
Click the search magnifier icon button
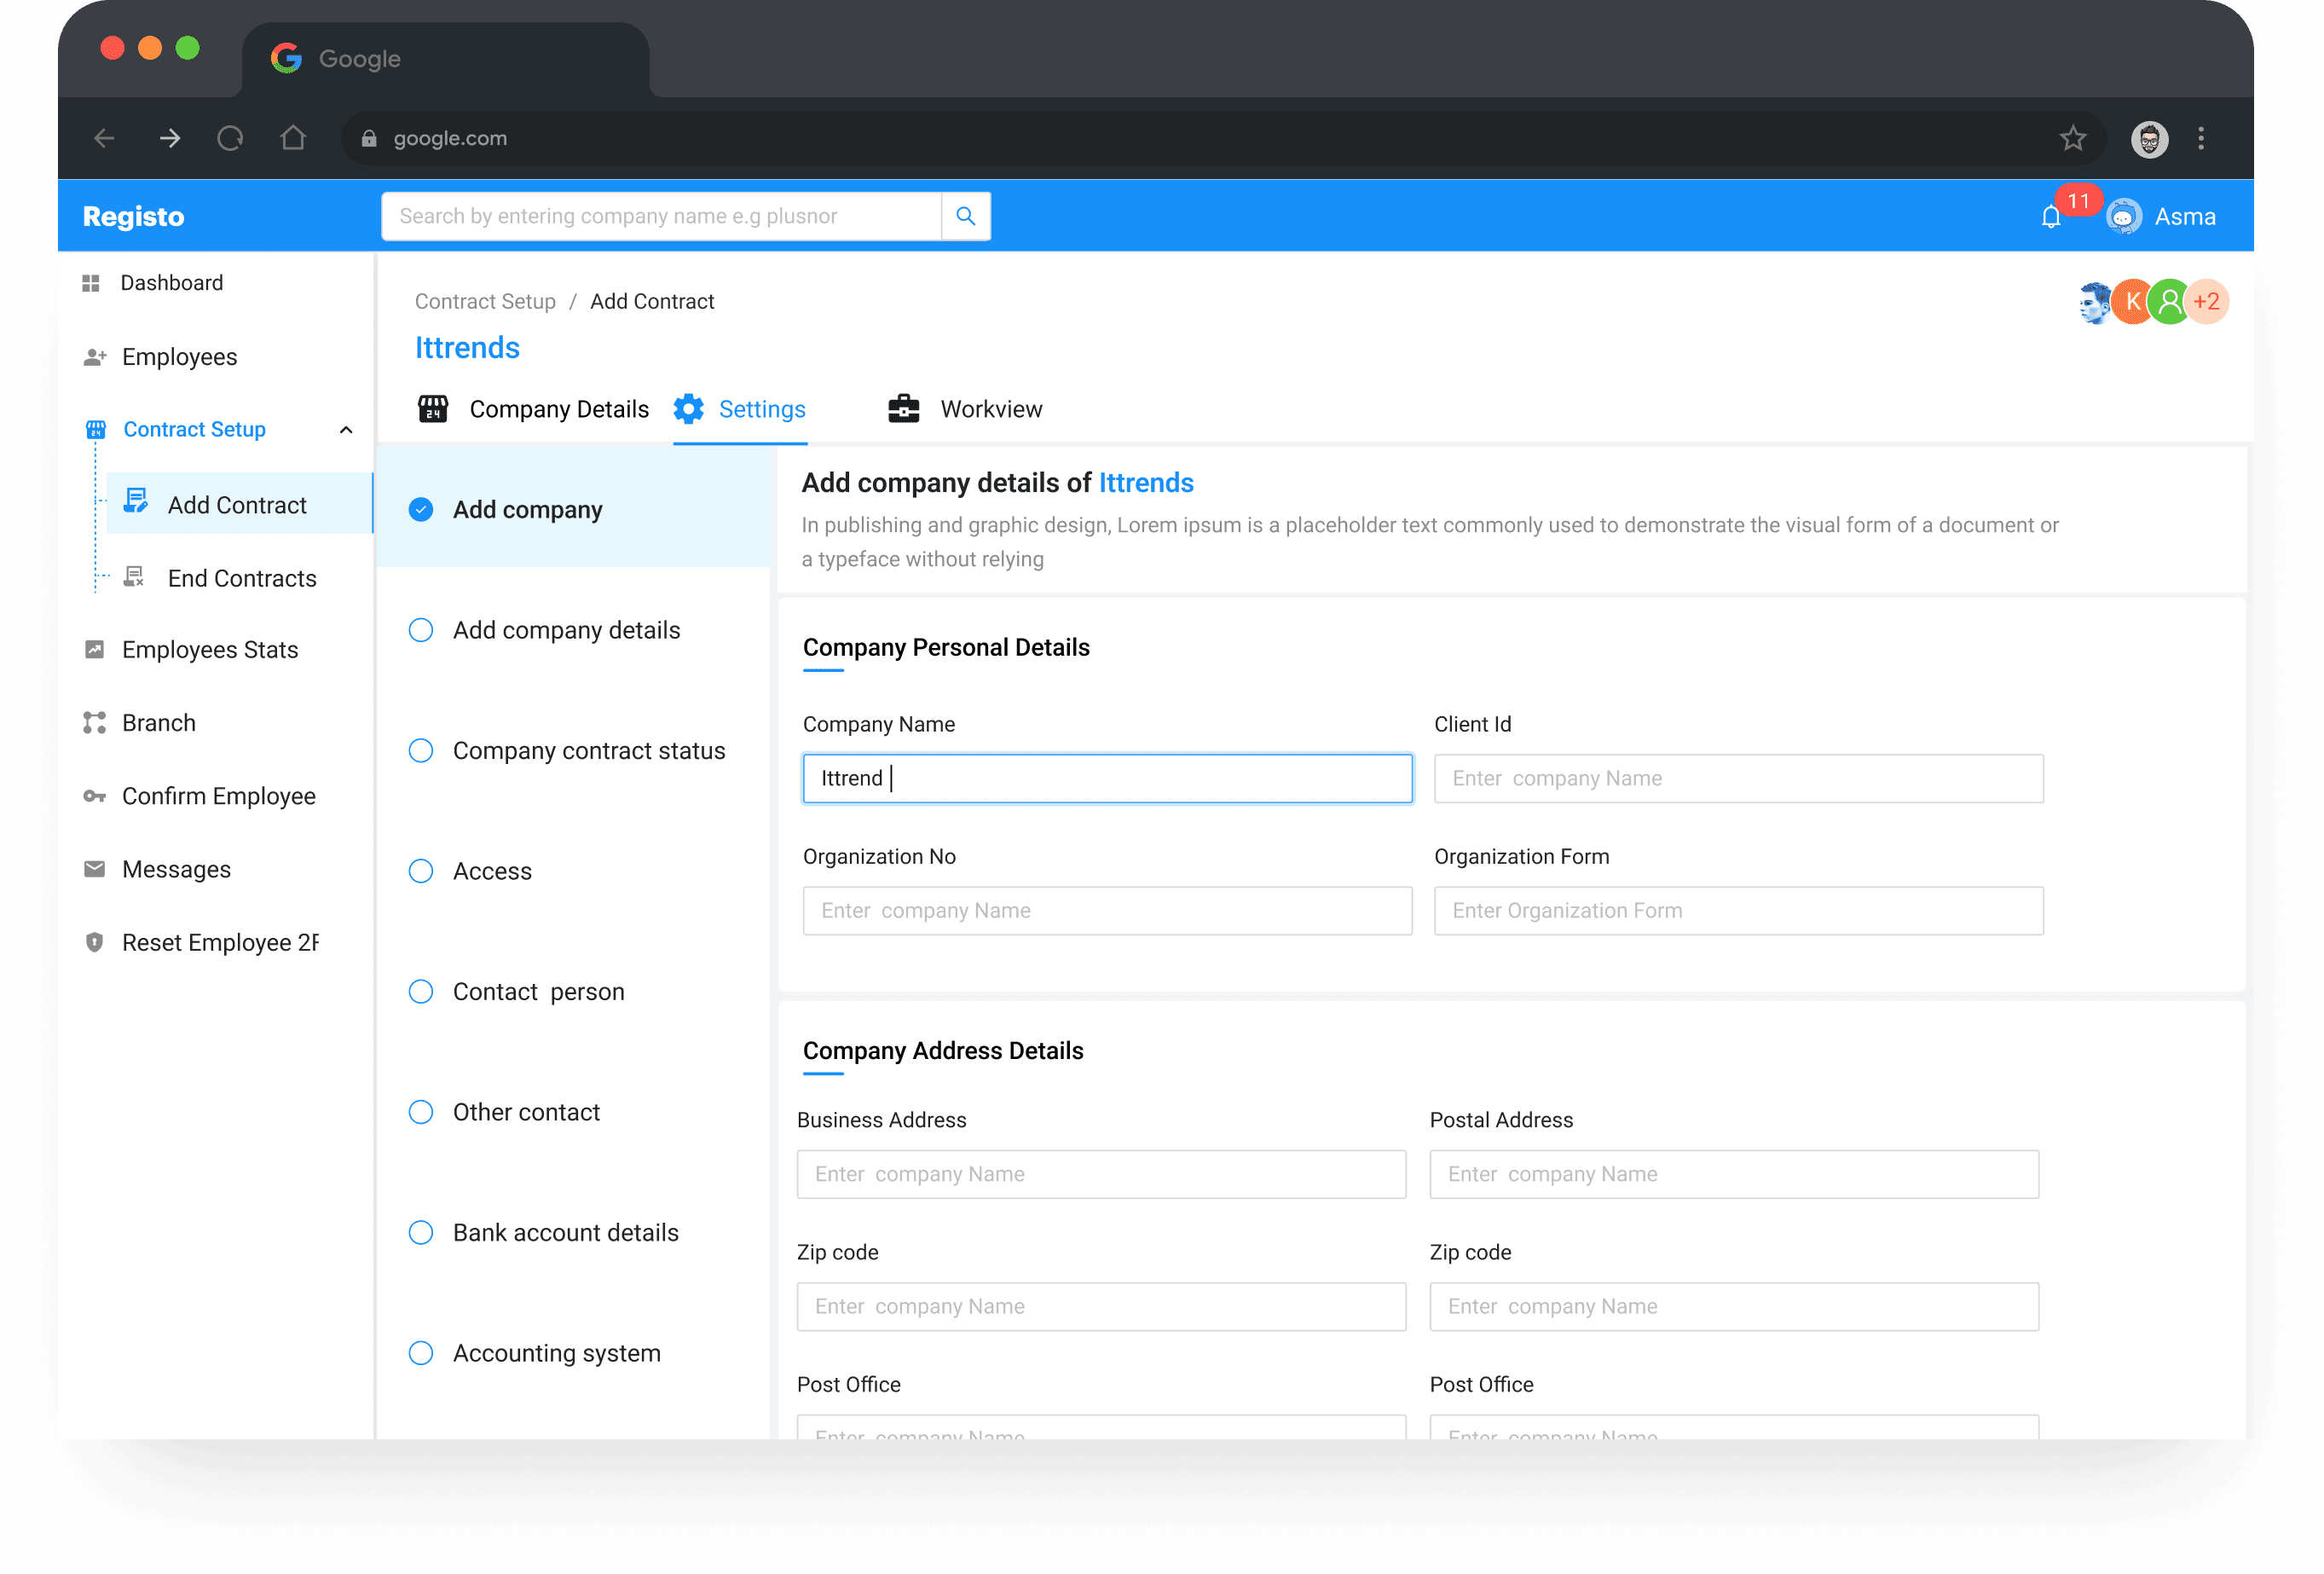point(965,216)
